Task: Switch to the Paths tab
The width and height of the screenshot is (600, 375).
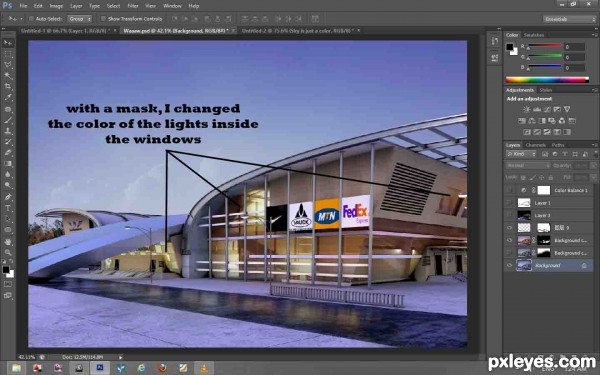Action: (x=558, y=145)
